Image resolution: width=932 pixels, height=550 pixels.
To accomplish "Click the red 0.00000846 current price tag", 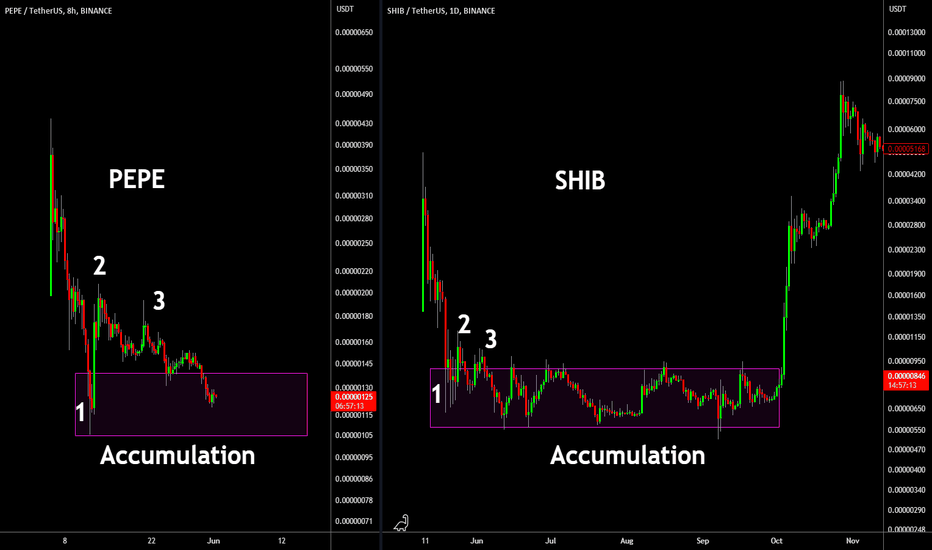I will click(x=906, y=381).
